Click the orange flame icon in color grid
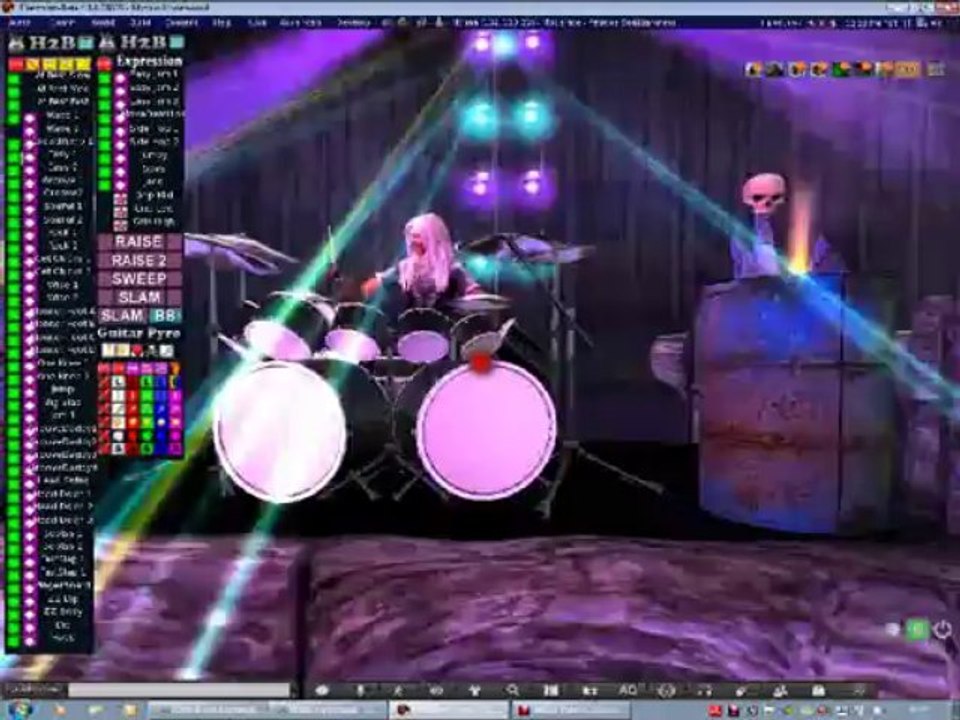Screen dimensions: 960x720 (174, 368)
